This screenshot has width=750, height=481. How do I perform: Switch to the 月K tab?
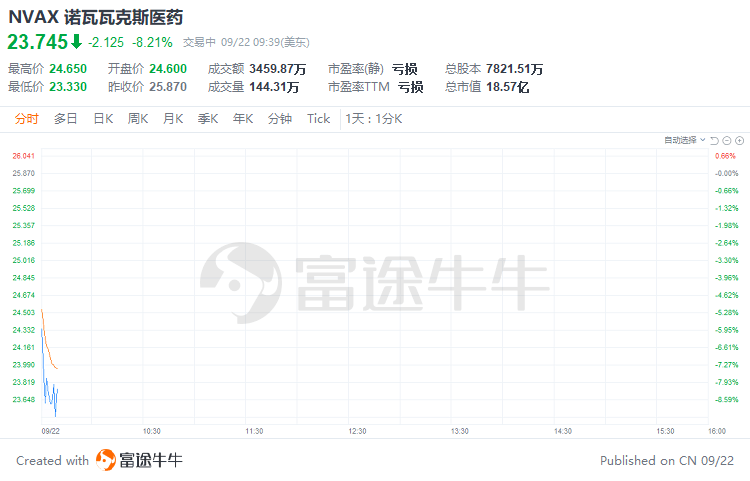[173, 119]
